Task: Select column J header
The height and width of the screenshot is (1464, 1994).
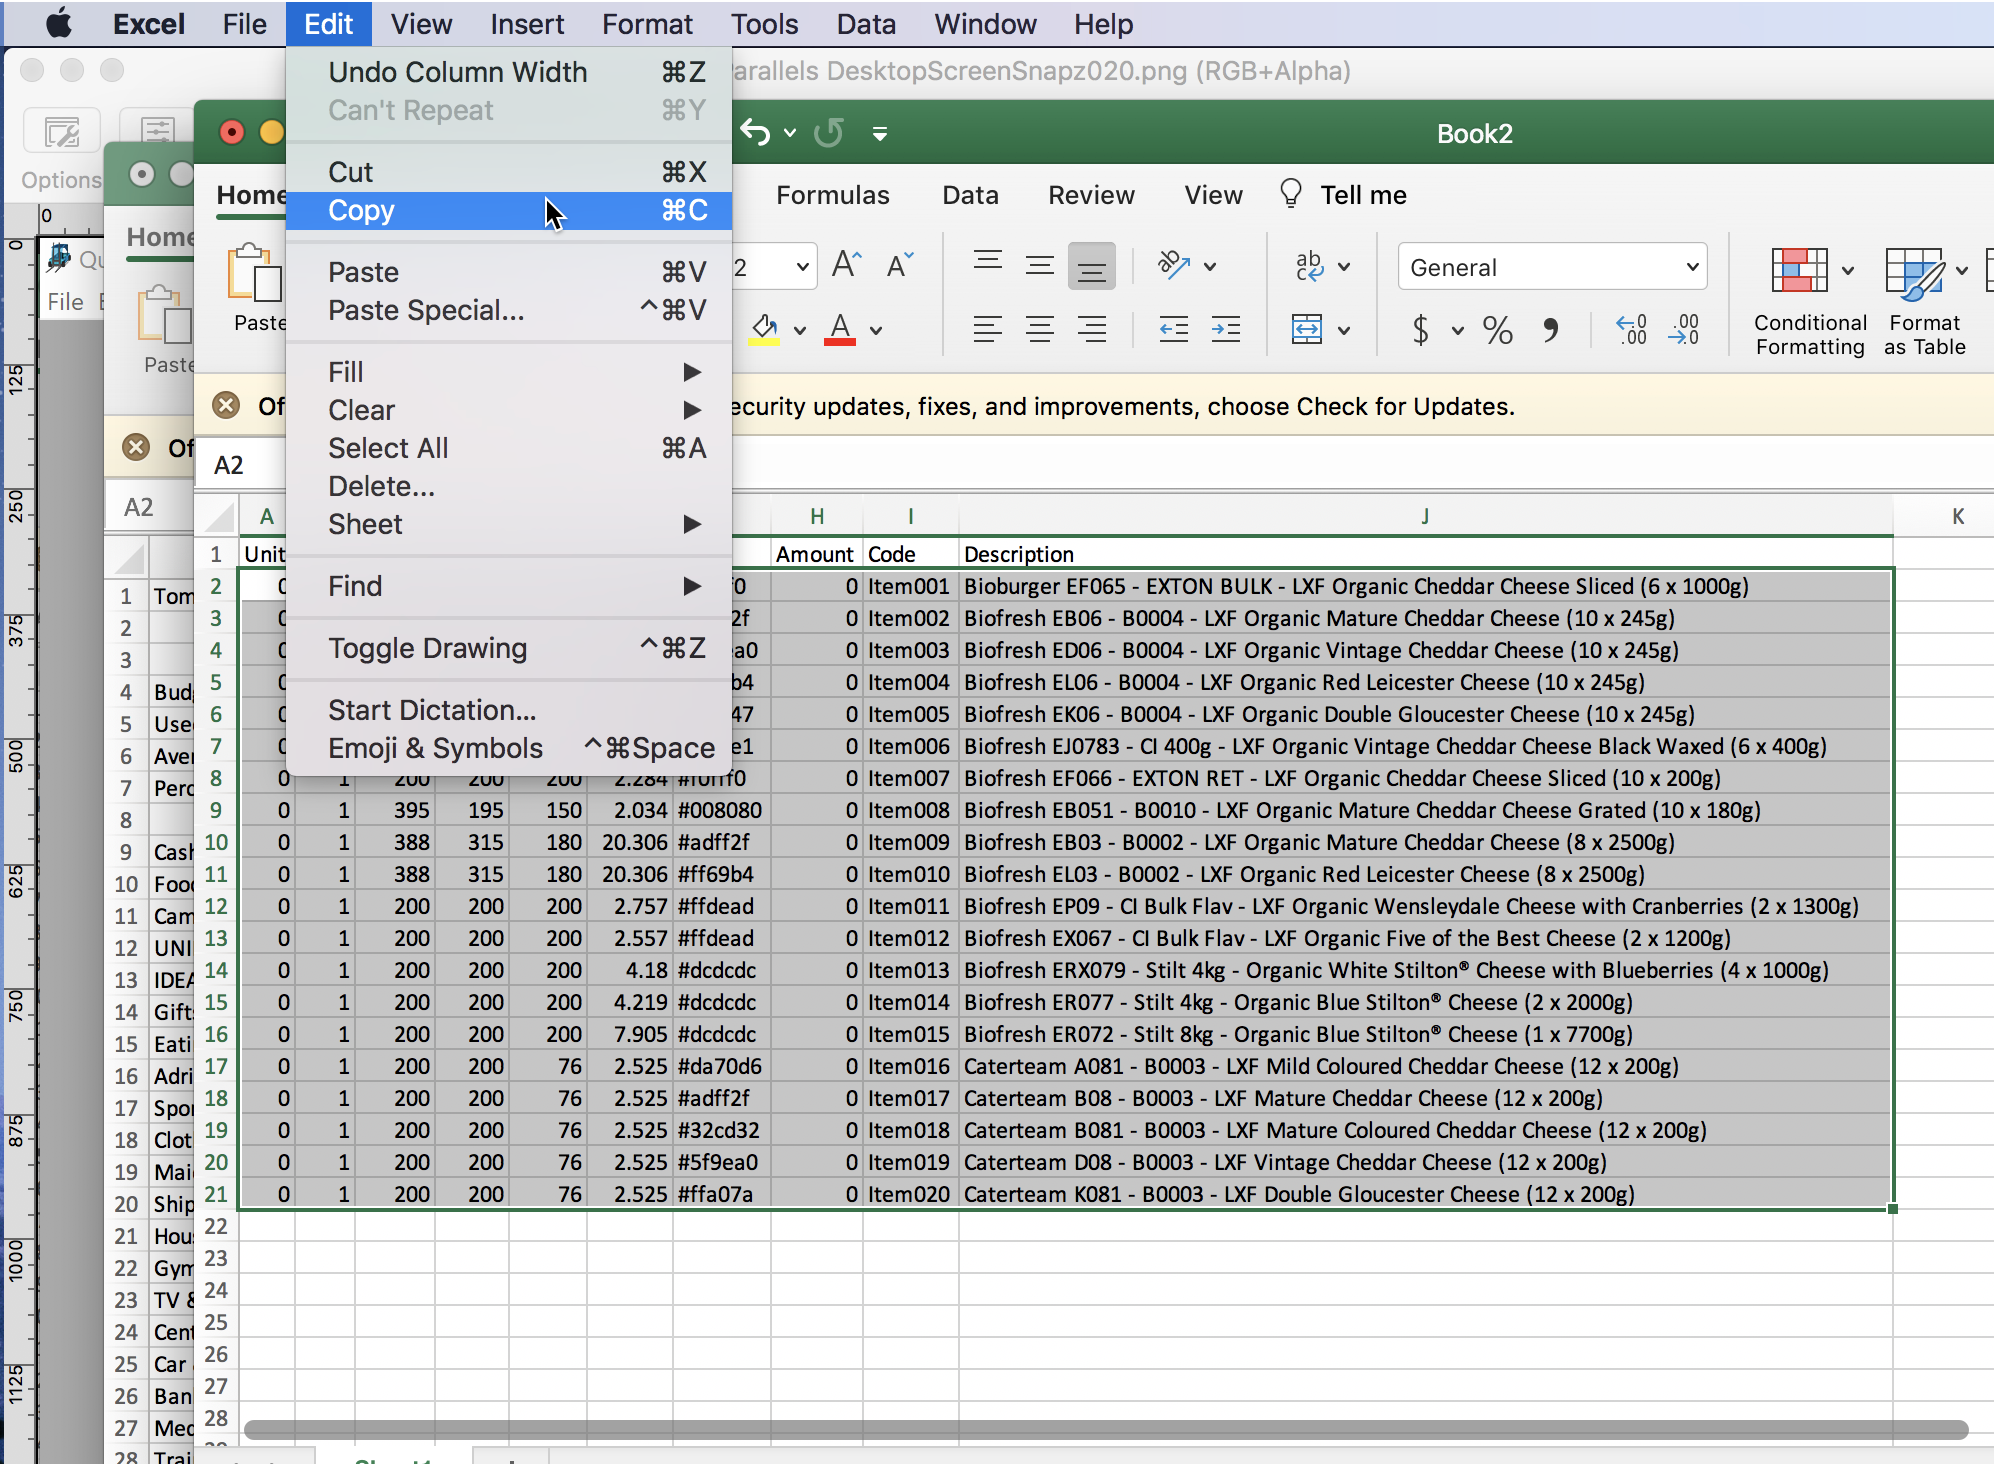Action: point(1425,516)
